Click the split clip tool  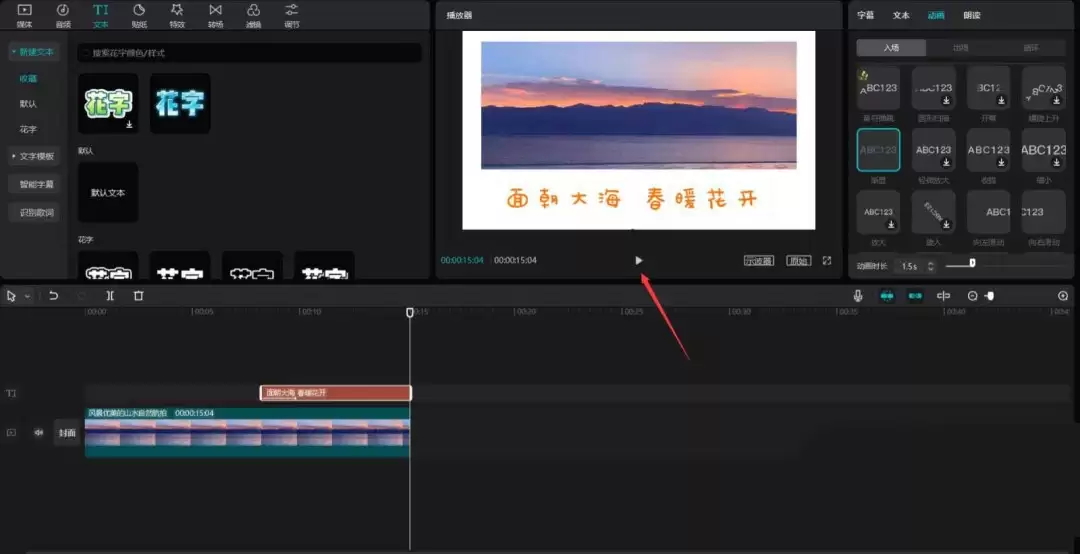coord(110,296)
